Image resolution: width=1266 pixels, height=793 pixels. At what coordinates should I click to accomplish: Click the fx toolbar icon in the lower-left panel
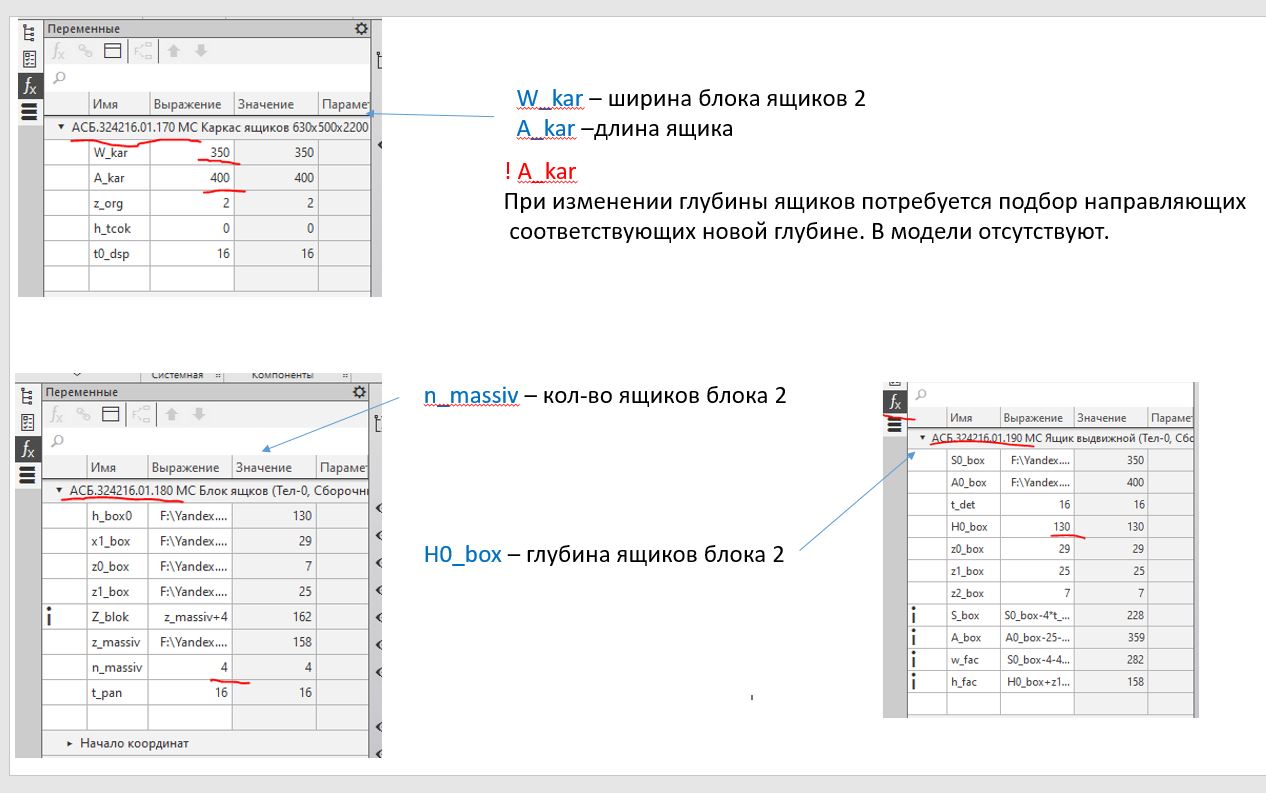coord(56,414)
